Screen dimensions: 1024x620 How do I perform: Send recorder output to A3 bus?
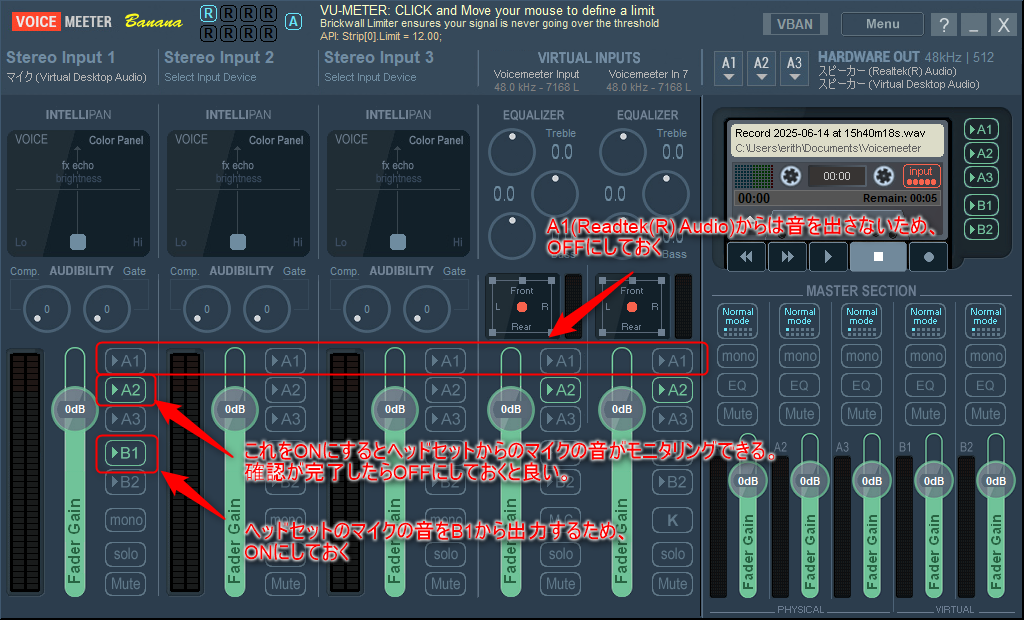tap(981, 177)
